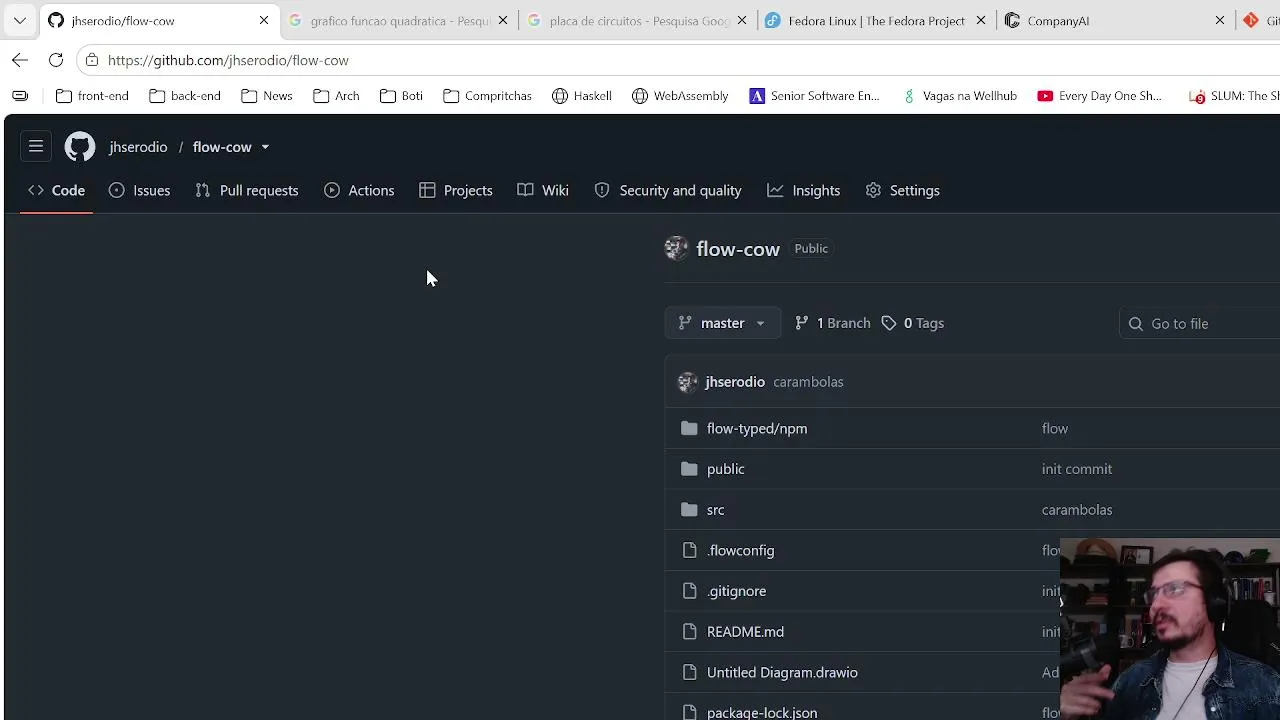Open the WebAssembly bookmark

(x=680, y=96)
